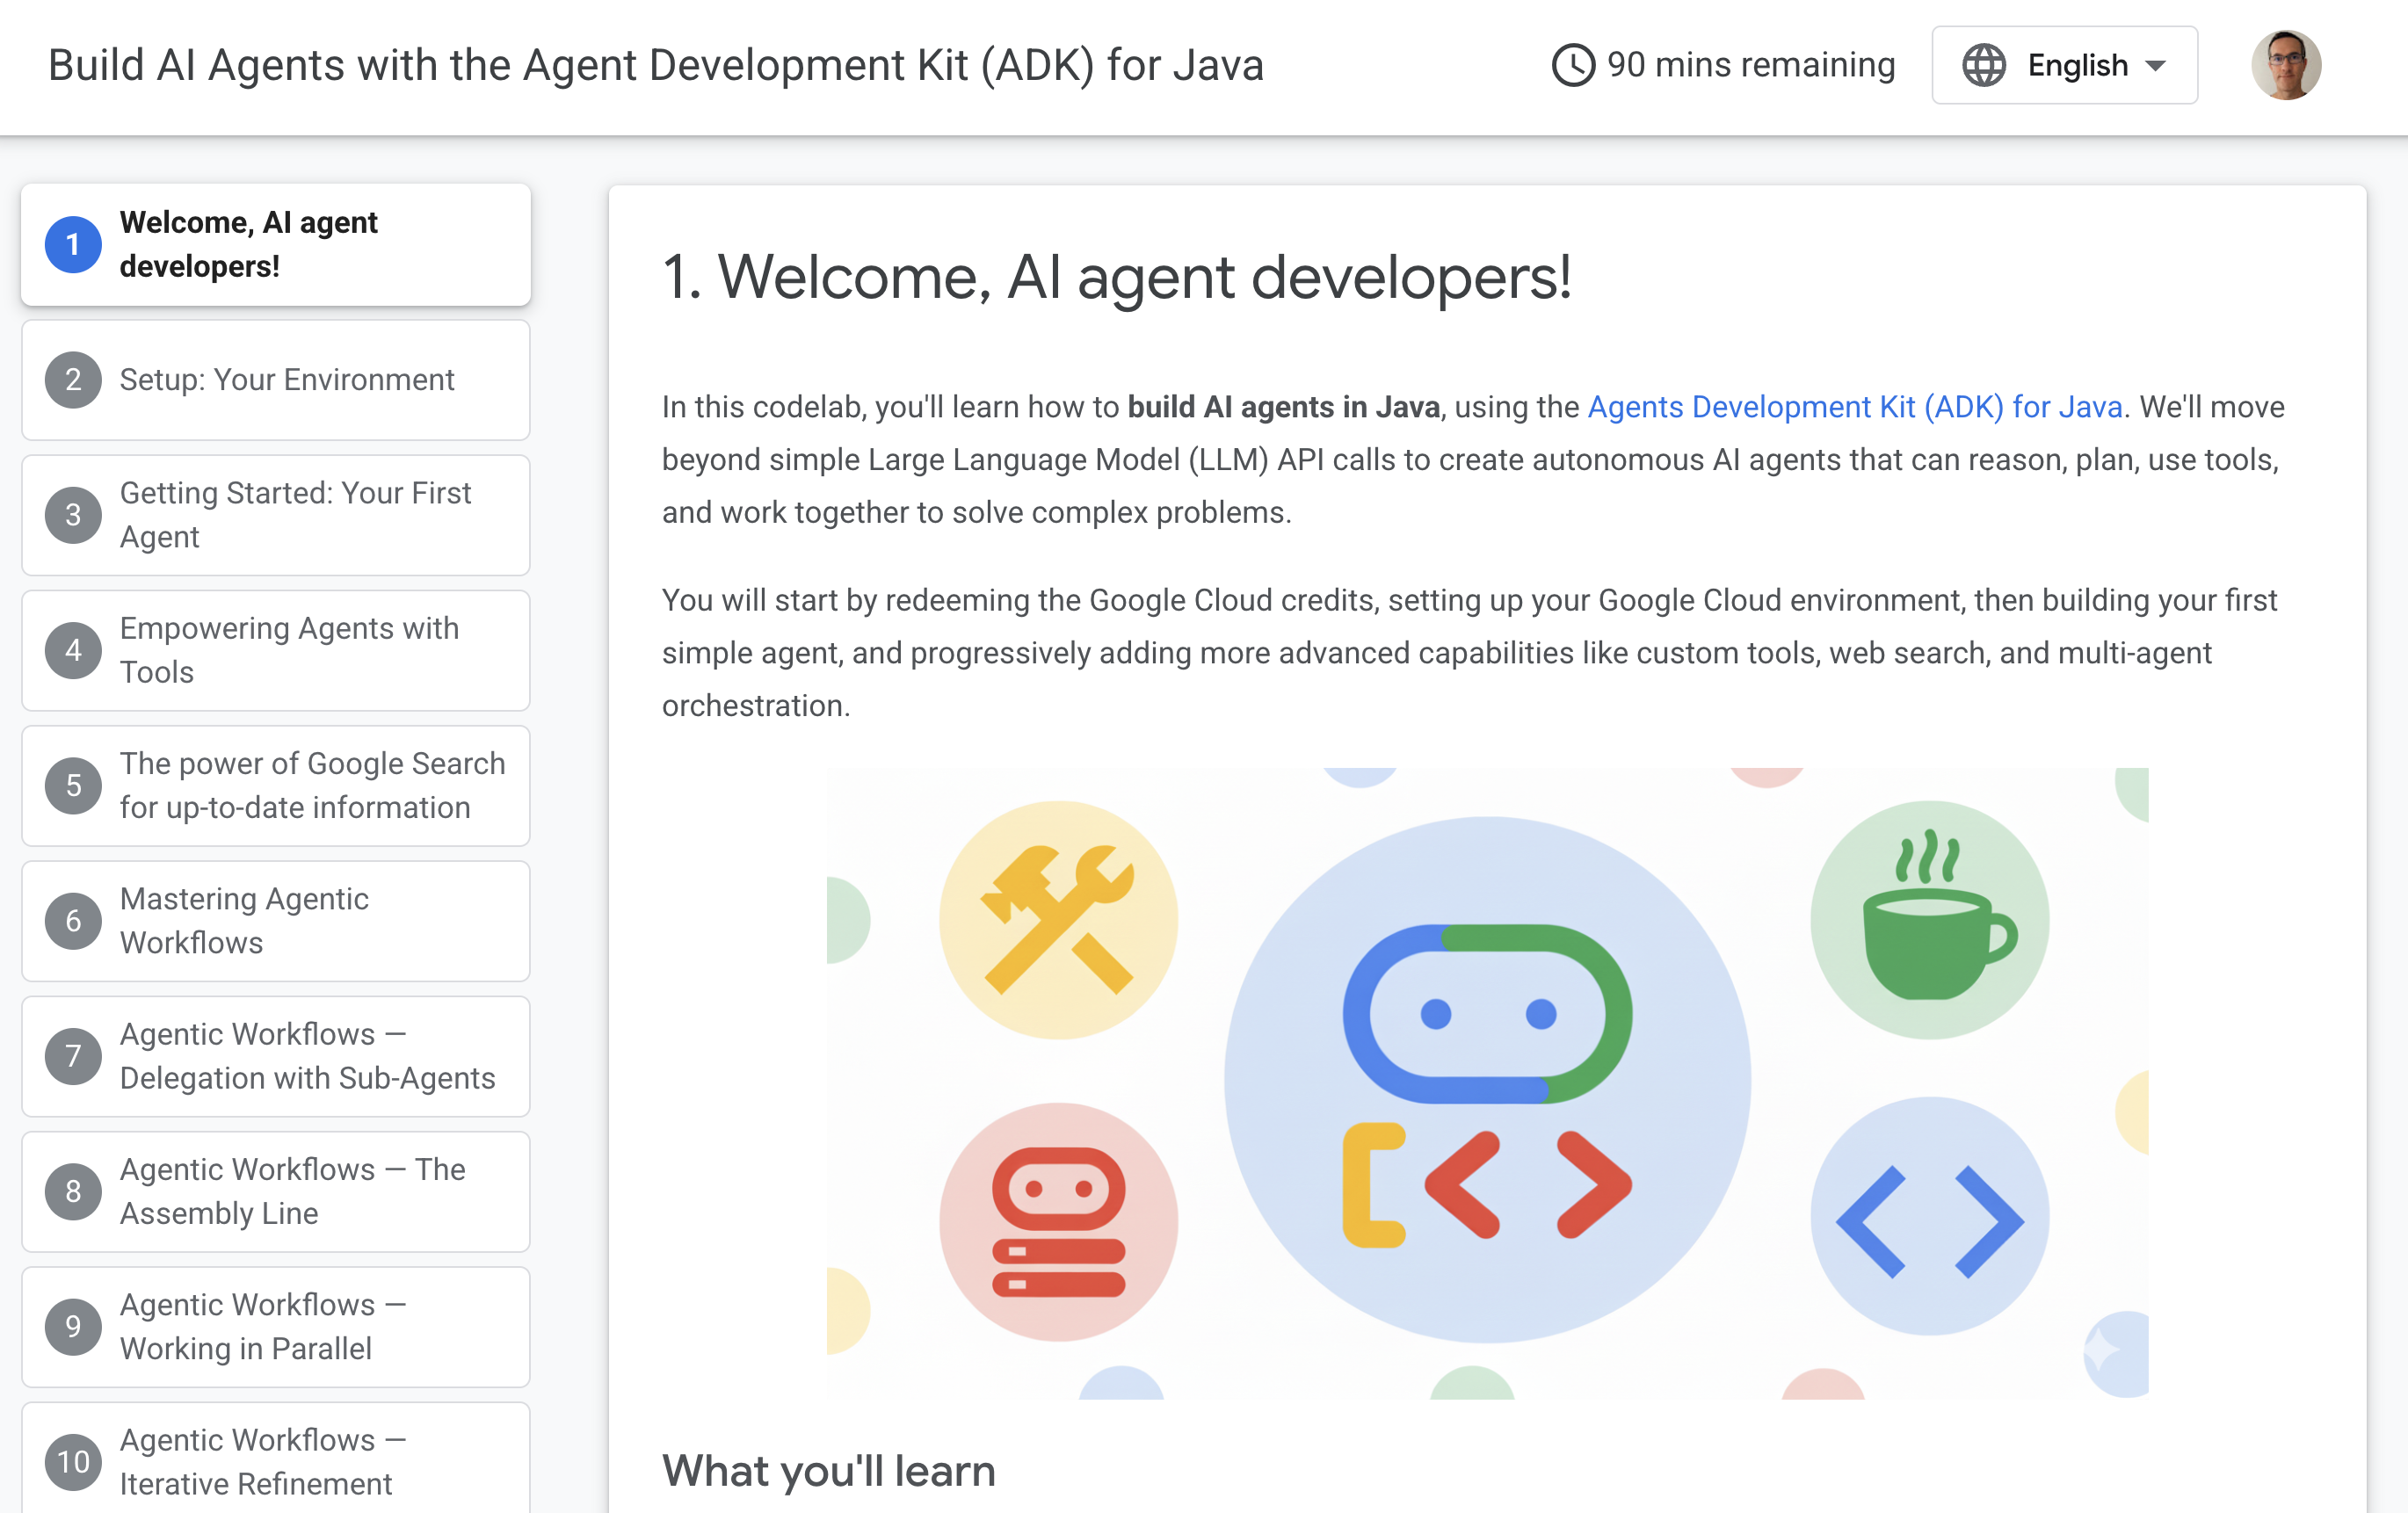This screenshot has width=2408, height=1513.
Task: Click the step 10 number badge
Action: pos(73,1462)
